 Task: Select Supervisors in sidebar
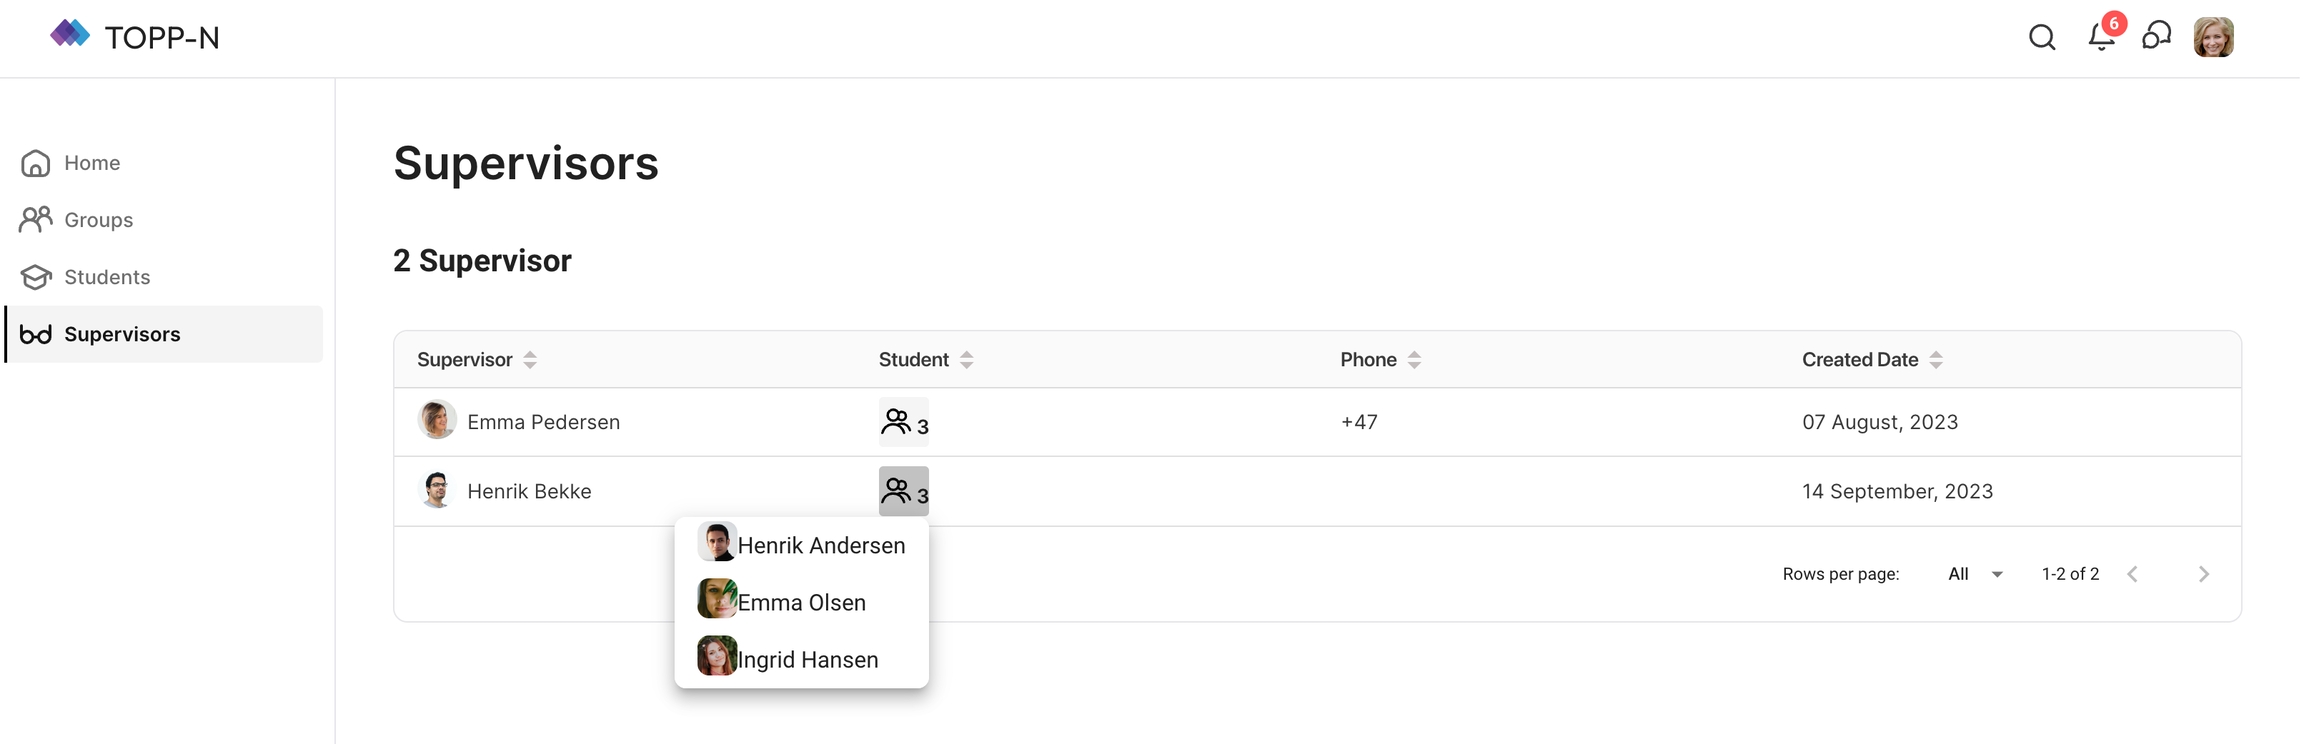pyautogui.click(x=122, y=334)
